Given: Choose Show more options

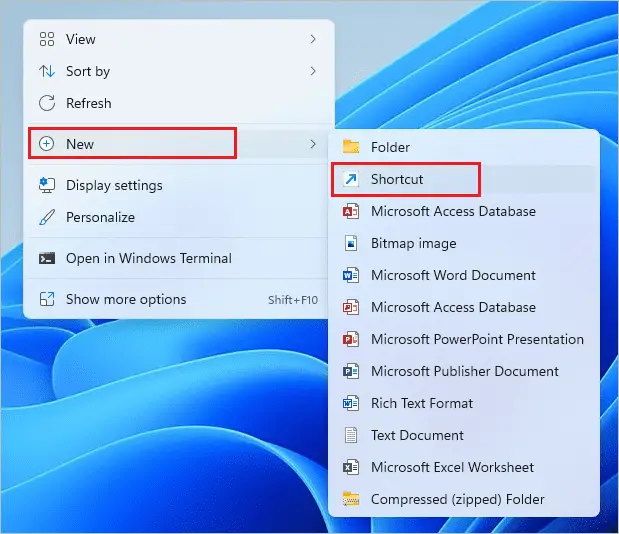Looking at the screenshot, I should click(178, 300).
